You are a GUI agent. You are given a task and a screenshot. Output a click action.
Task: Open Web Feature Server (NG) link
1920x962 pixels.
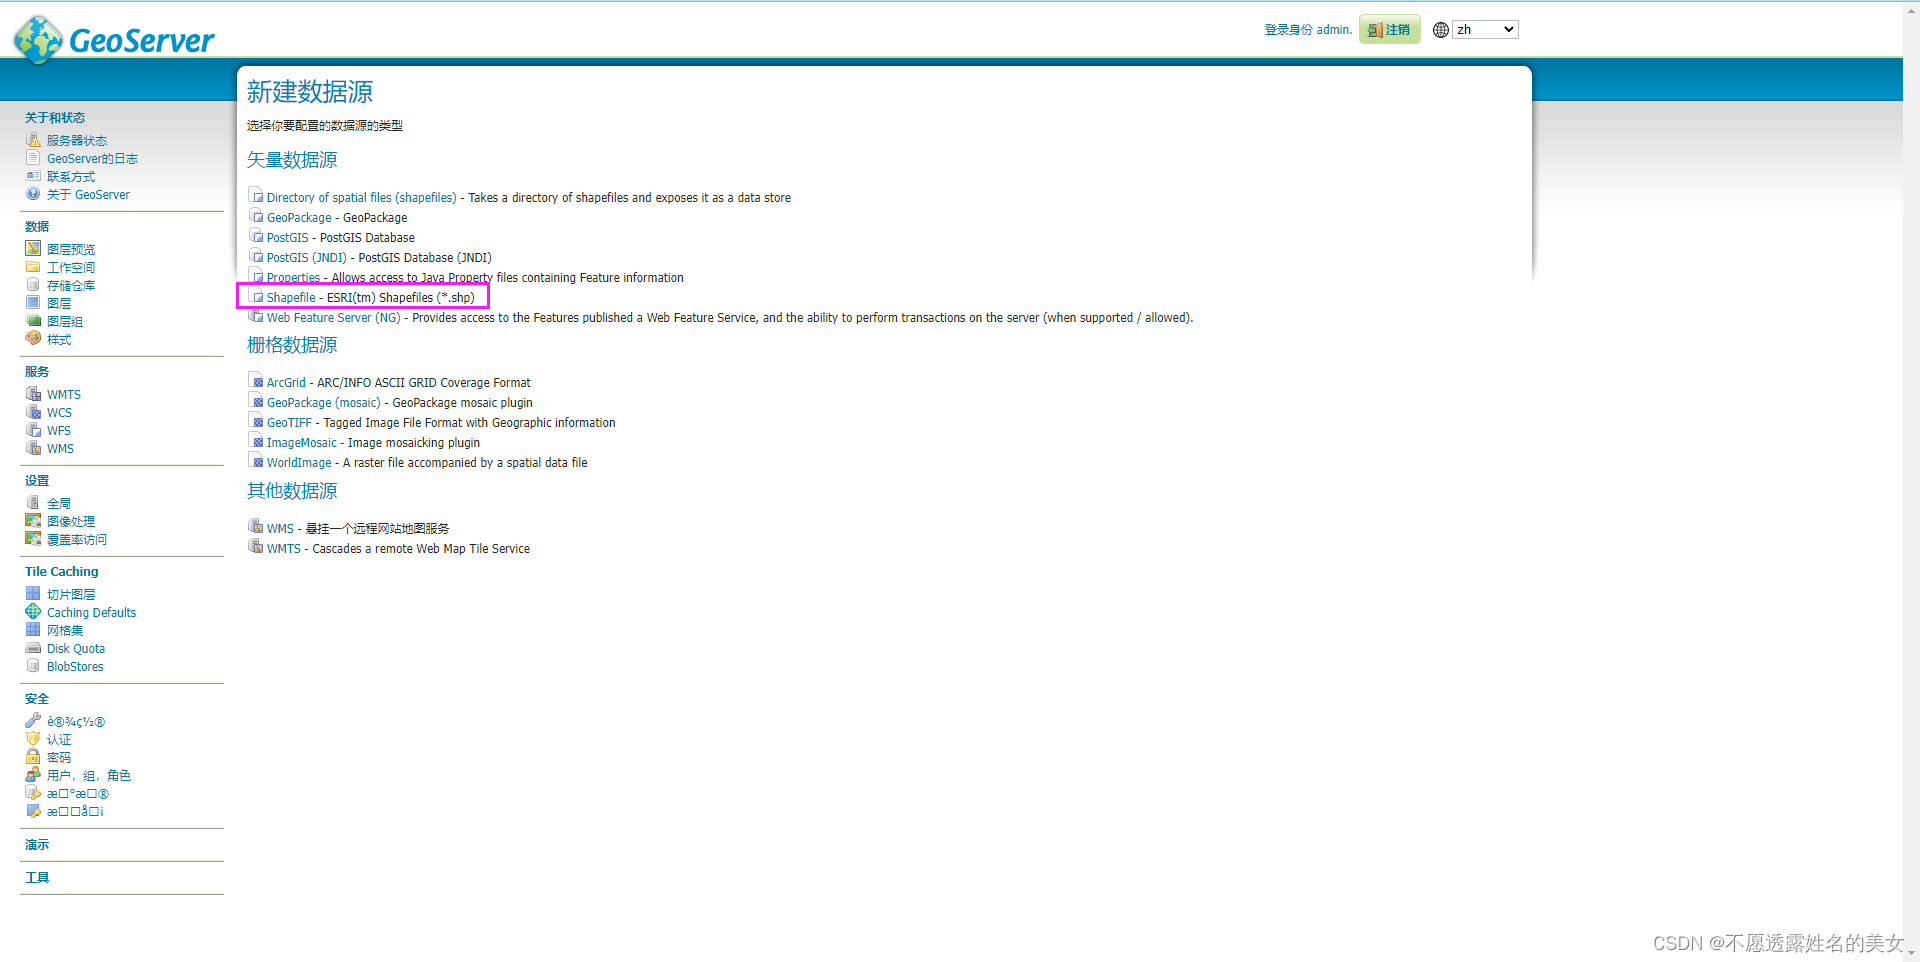click(x=333, y=318)
